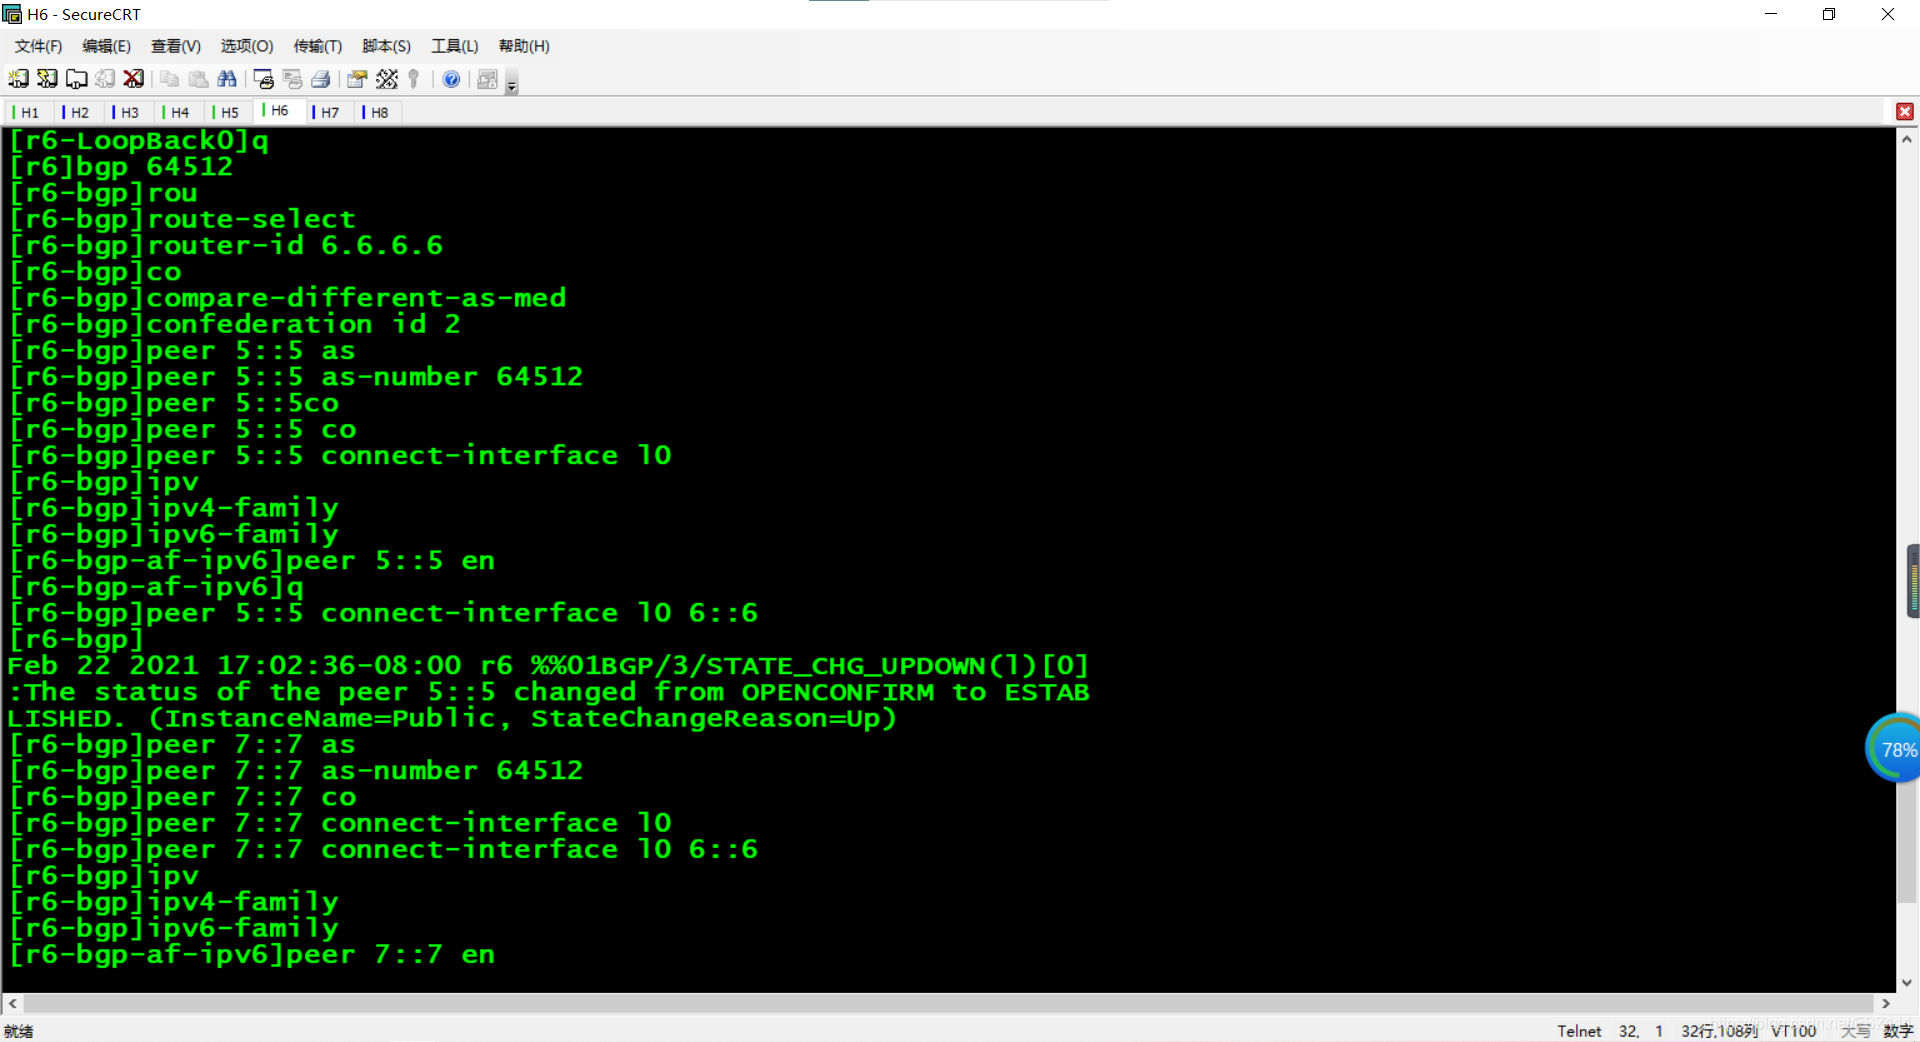1920x1042 pixels.
Task: Click terminal line 'router-id 6.6.6.6'
Action: point(226,245)
